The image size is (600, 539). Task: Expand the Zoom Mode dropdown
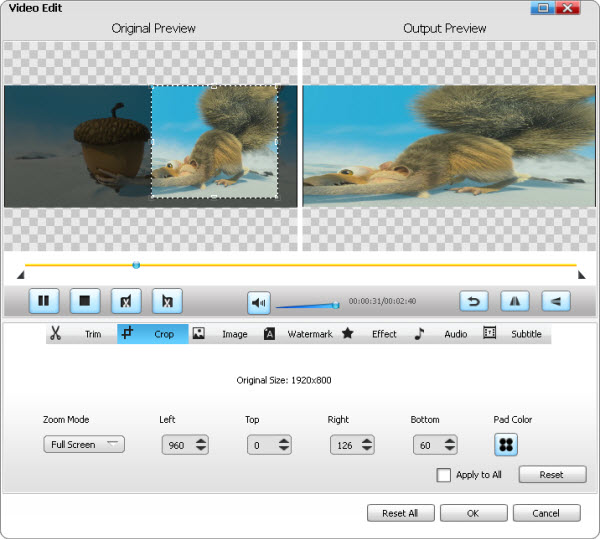(x=84, y=444)
